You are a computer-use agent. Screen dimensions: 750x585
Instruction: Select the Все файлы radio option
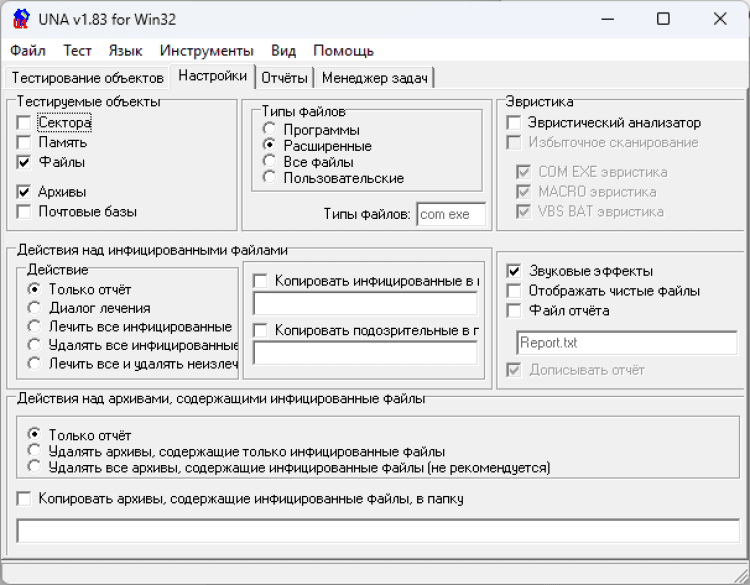(269, 161)
